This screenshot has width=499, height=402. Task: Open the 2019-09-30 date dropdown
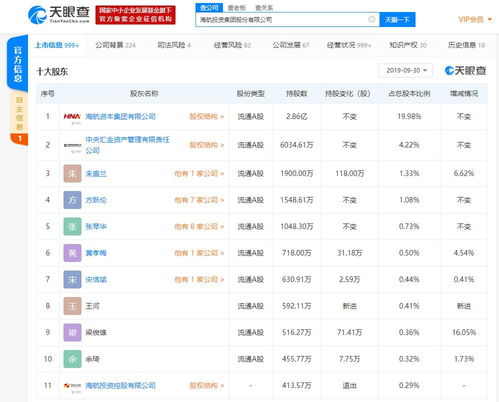(406, 71)
